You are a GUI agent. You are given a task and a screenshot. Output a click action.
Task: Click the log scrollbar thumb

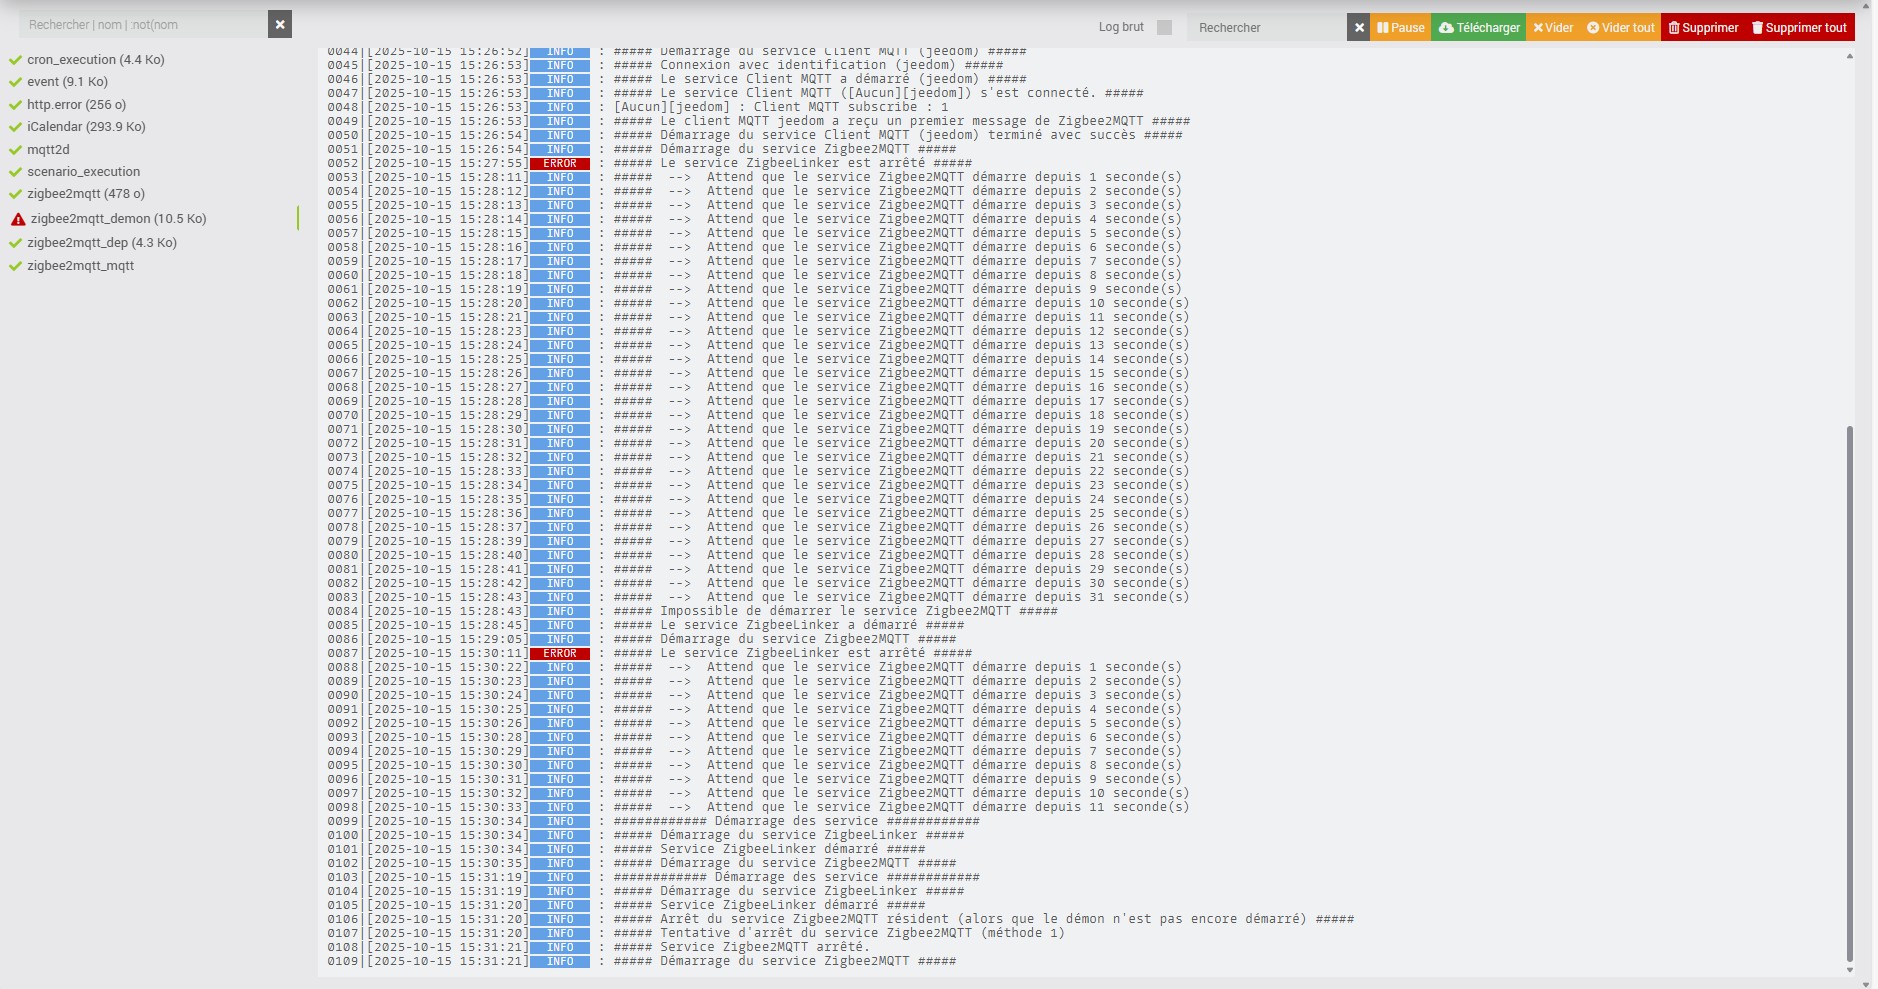[1849, 694]
